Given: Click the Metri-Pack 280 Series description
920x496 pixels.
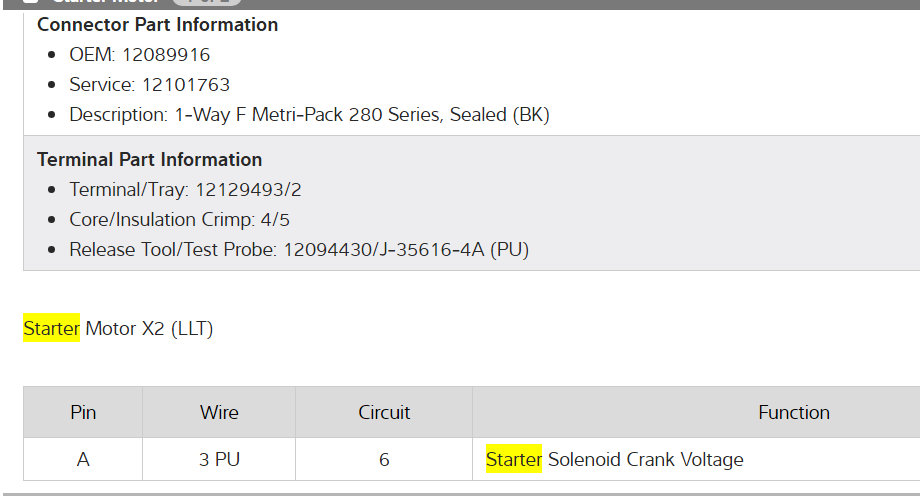Looking at the screenshot, I should point(309,115).
